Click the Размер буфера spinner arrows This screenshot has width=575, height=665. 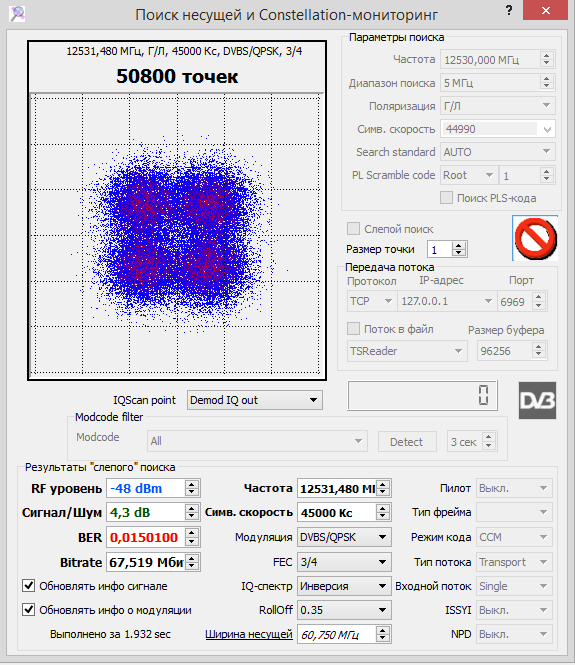coord(539,351)
